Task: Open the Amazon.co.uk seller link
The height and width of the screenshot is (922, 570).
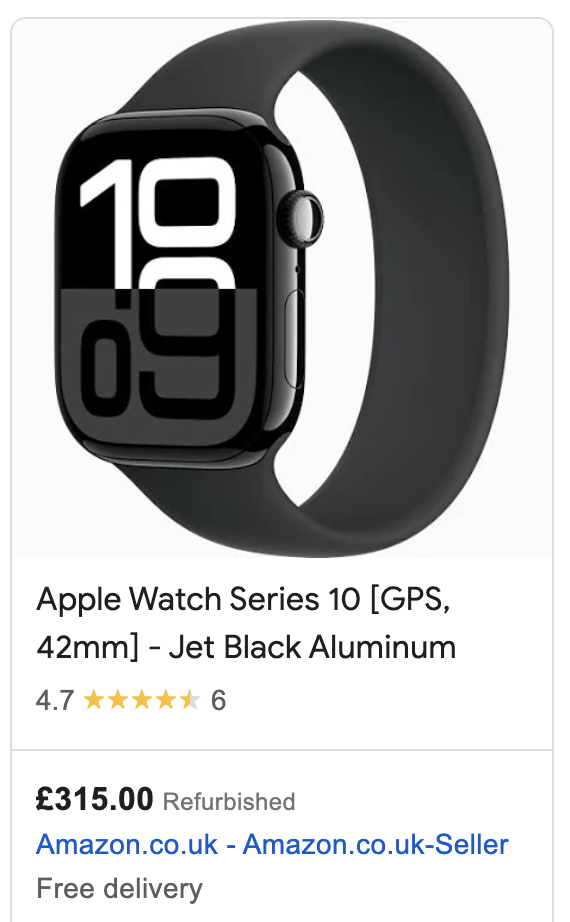Action: [272, 844]
